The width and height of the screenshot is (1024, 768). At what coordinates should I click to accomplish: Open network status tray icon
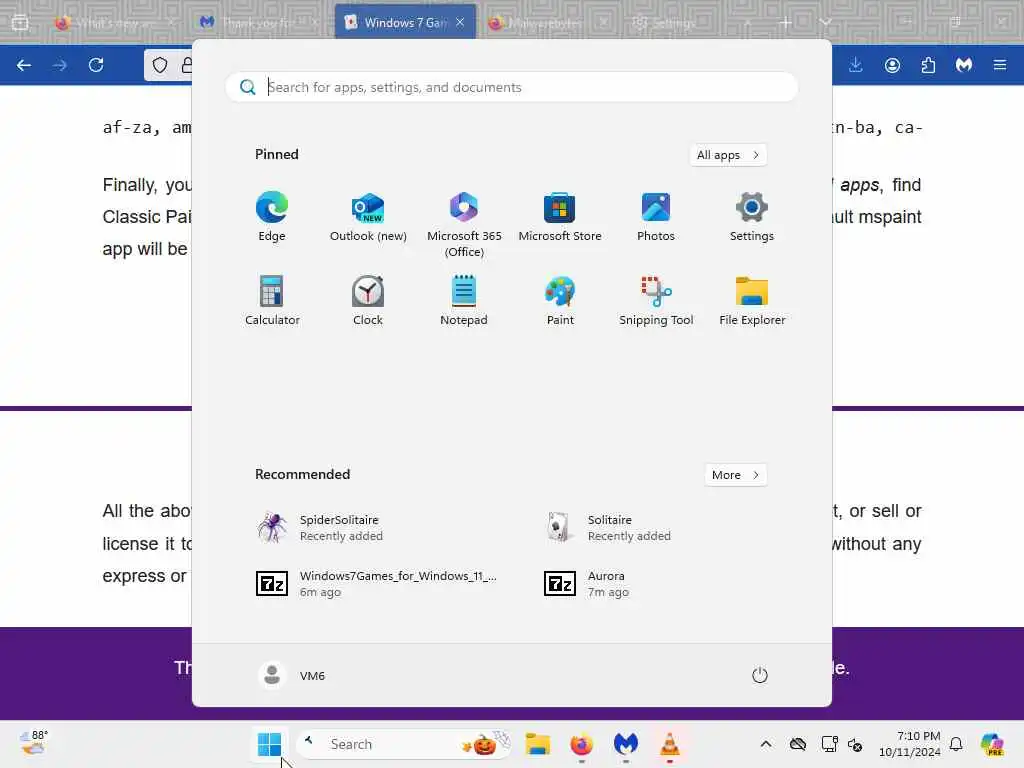pyautogui.click(x=829, y=744)
